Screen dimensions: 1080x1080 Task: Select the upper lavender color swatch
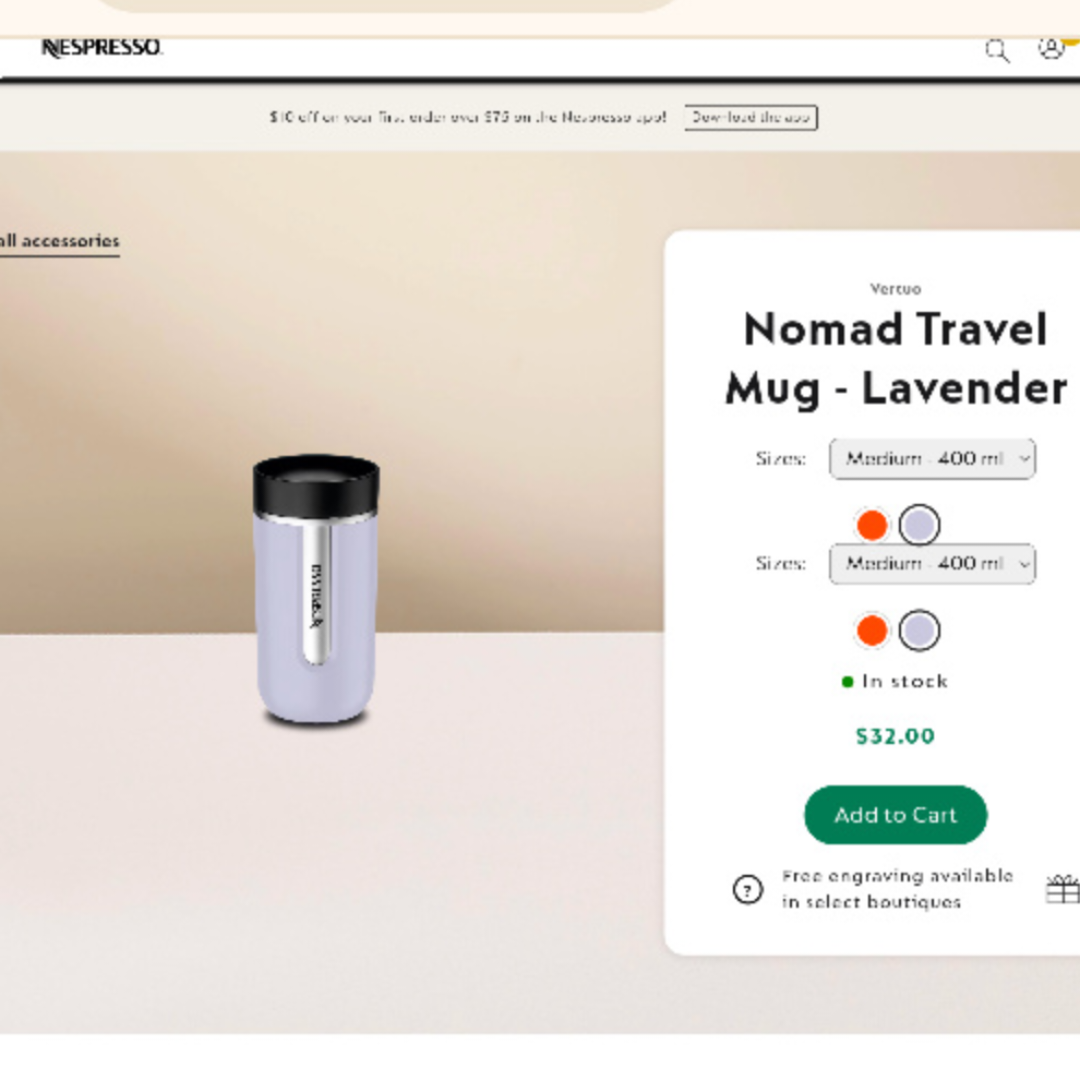pos(920,525)
